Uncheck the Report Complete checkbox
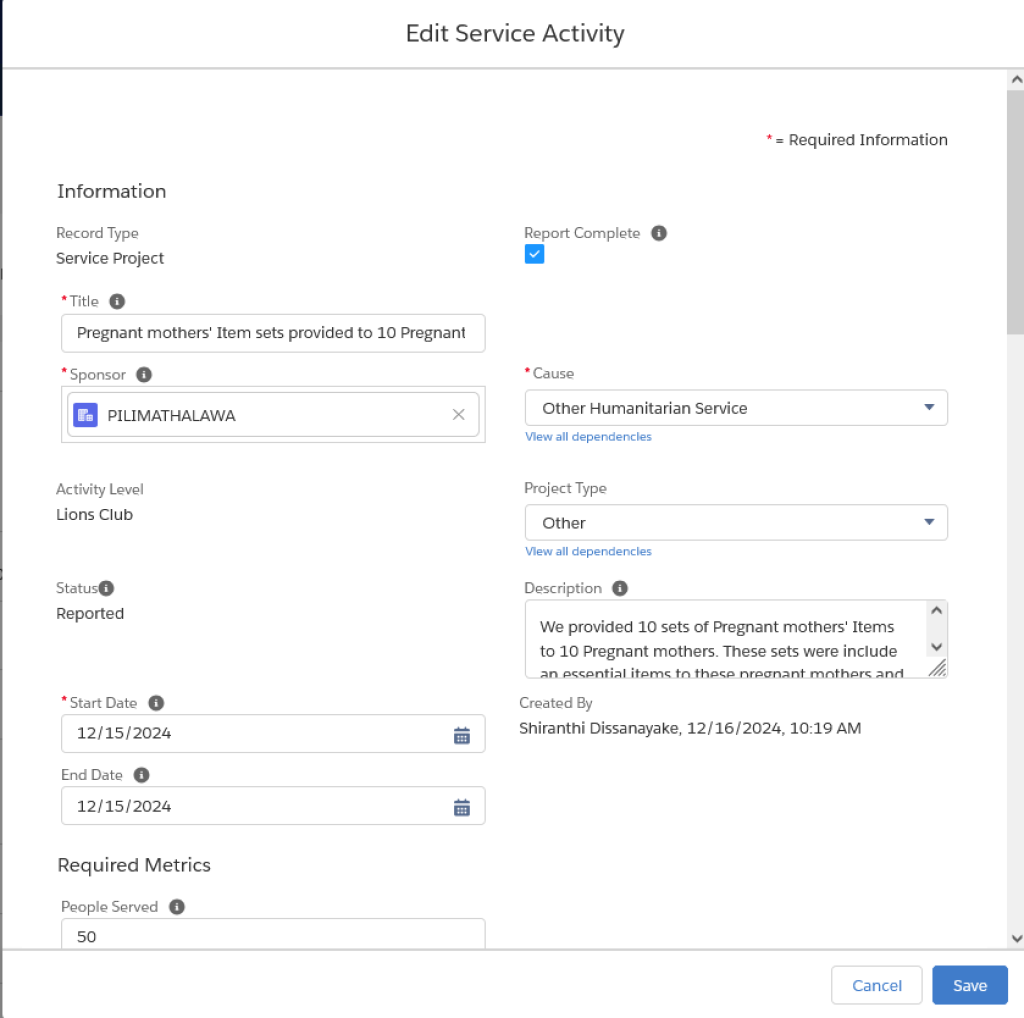Viewport: 1024px width, 1018px height. 534,254
